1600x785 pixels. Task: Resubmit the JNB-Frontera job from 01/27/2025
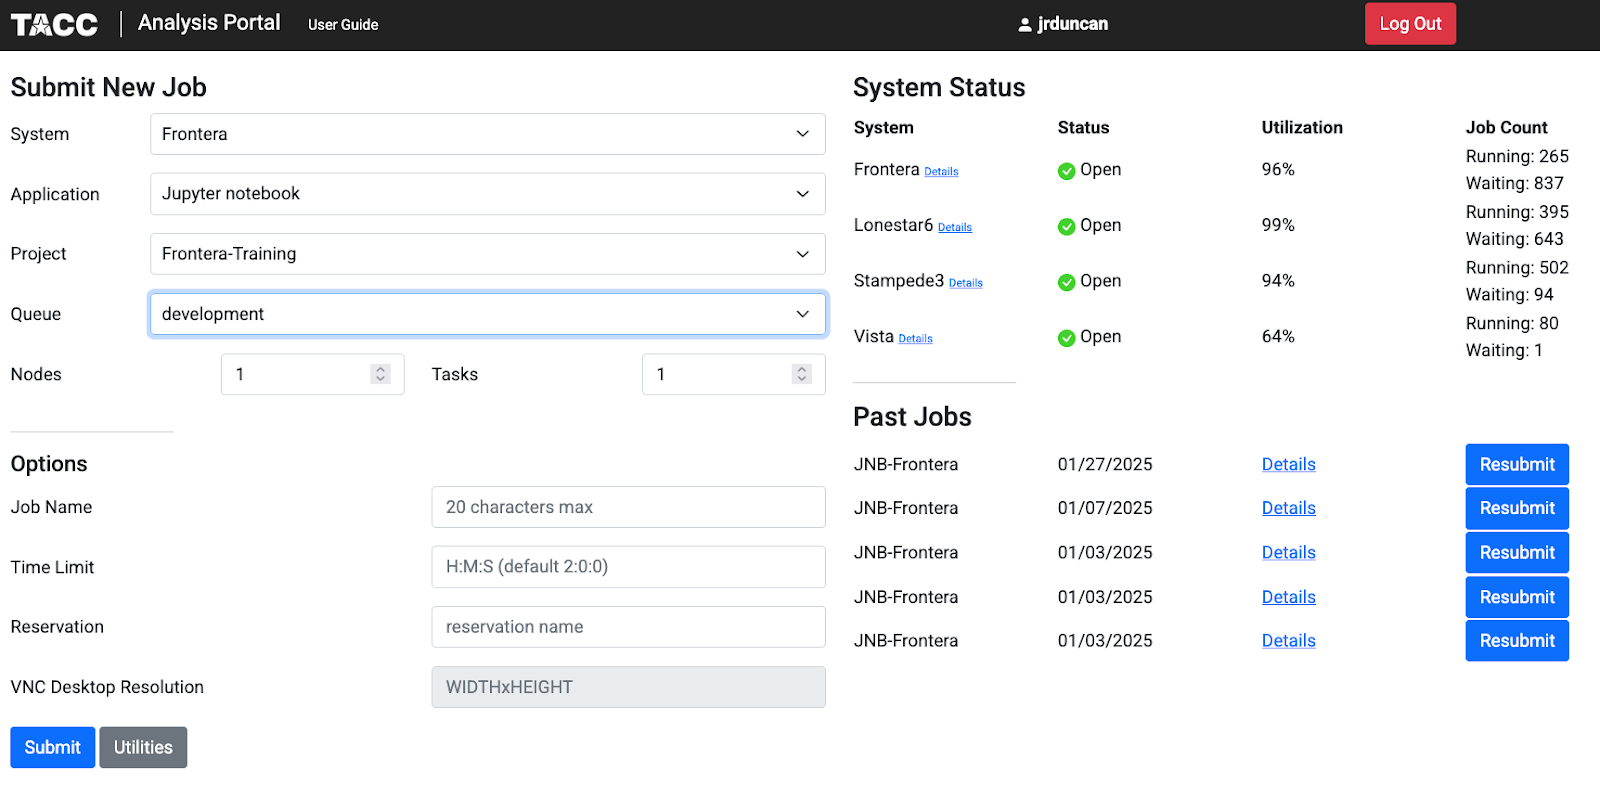[1517, 464]
